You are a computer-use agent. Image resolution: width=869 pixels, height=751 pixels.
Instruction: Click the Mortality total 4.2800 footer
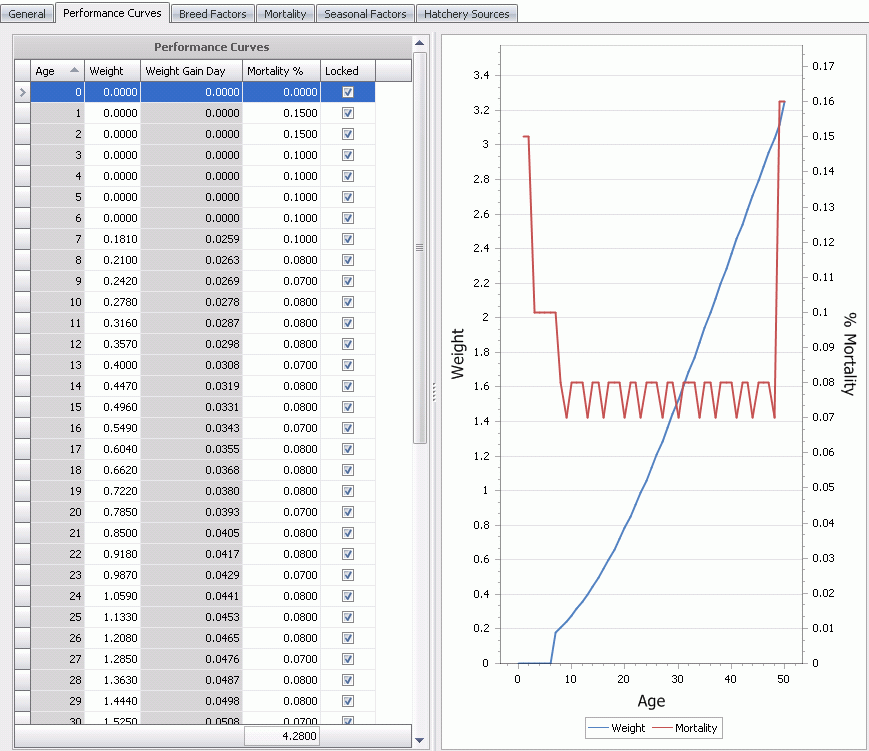(282, 736)
